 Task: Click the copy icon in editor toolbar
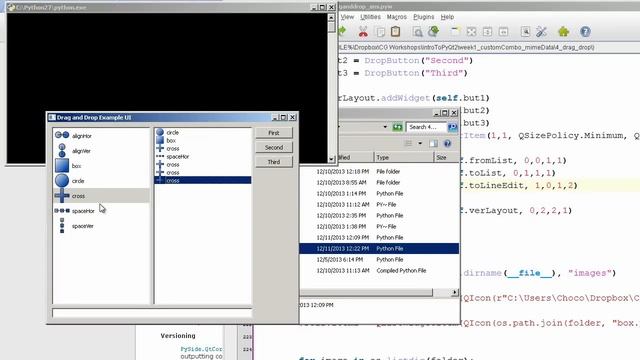(x=380, y=32)
